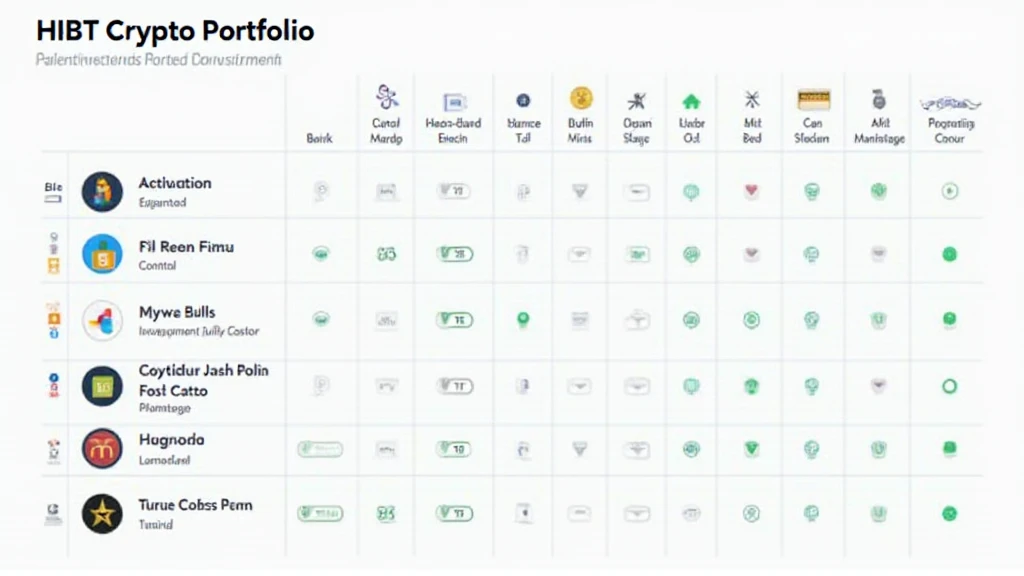Click the gold coin Bulin column icon
1024x576 pixels.
(581, 99)
